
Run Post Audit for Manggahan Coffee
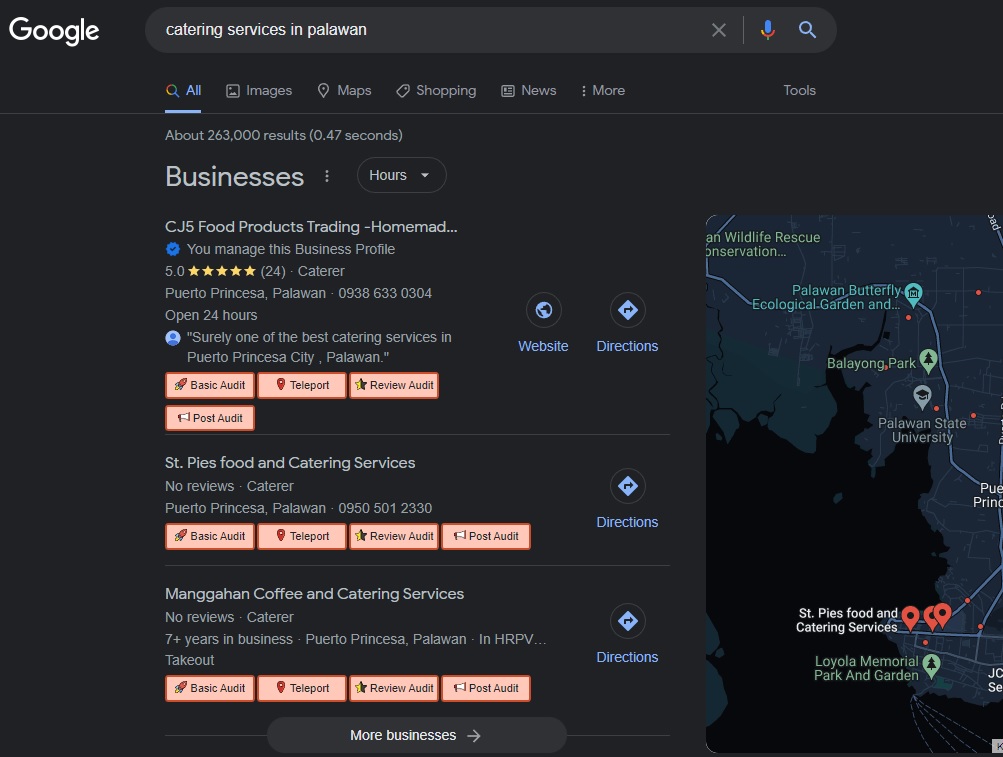486,689
